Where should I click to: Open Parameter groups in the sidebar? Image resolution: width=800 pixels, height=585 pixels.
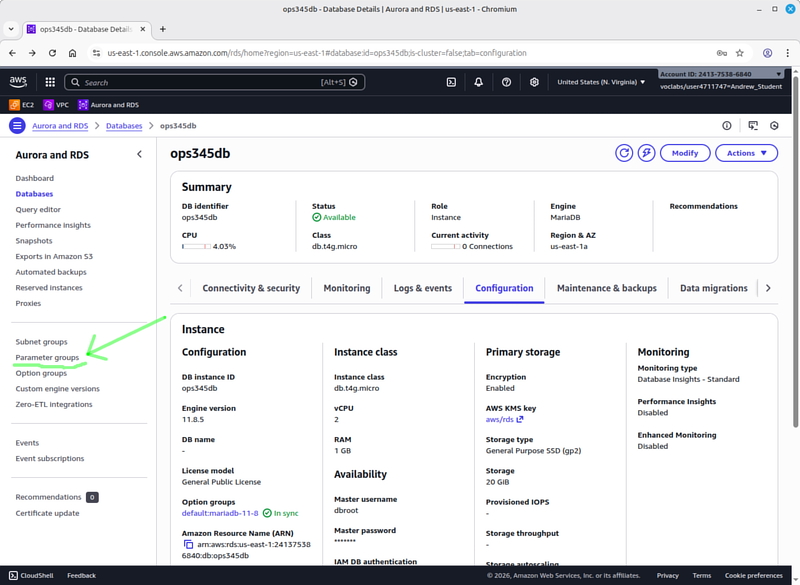pos(47,357)
